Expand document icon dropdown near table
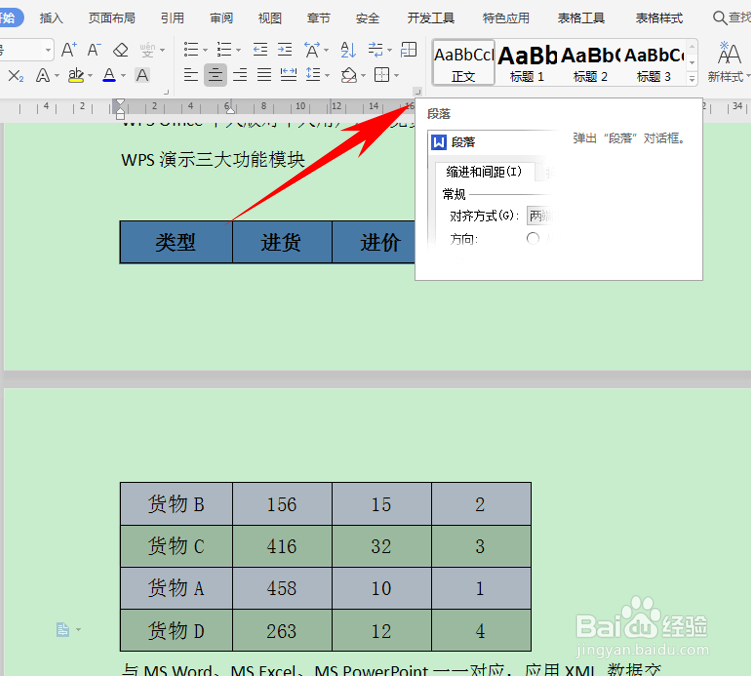Image resolution: width=751 pixels, height=676 pixels. (x=78, y=629)
